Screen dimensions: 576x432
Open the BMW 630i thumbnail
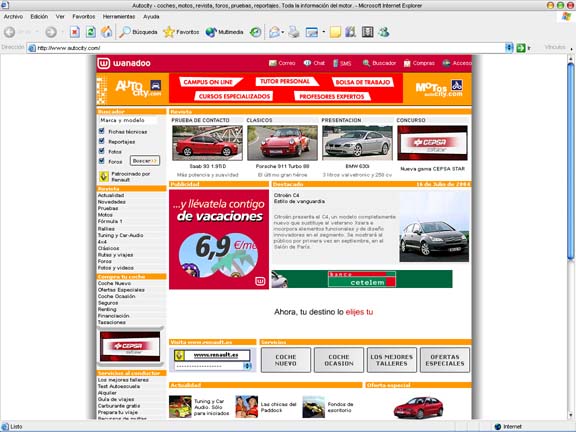[357, 143]
